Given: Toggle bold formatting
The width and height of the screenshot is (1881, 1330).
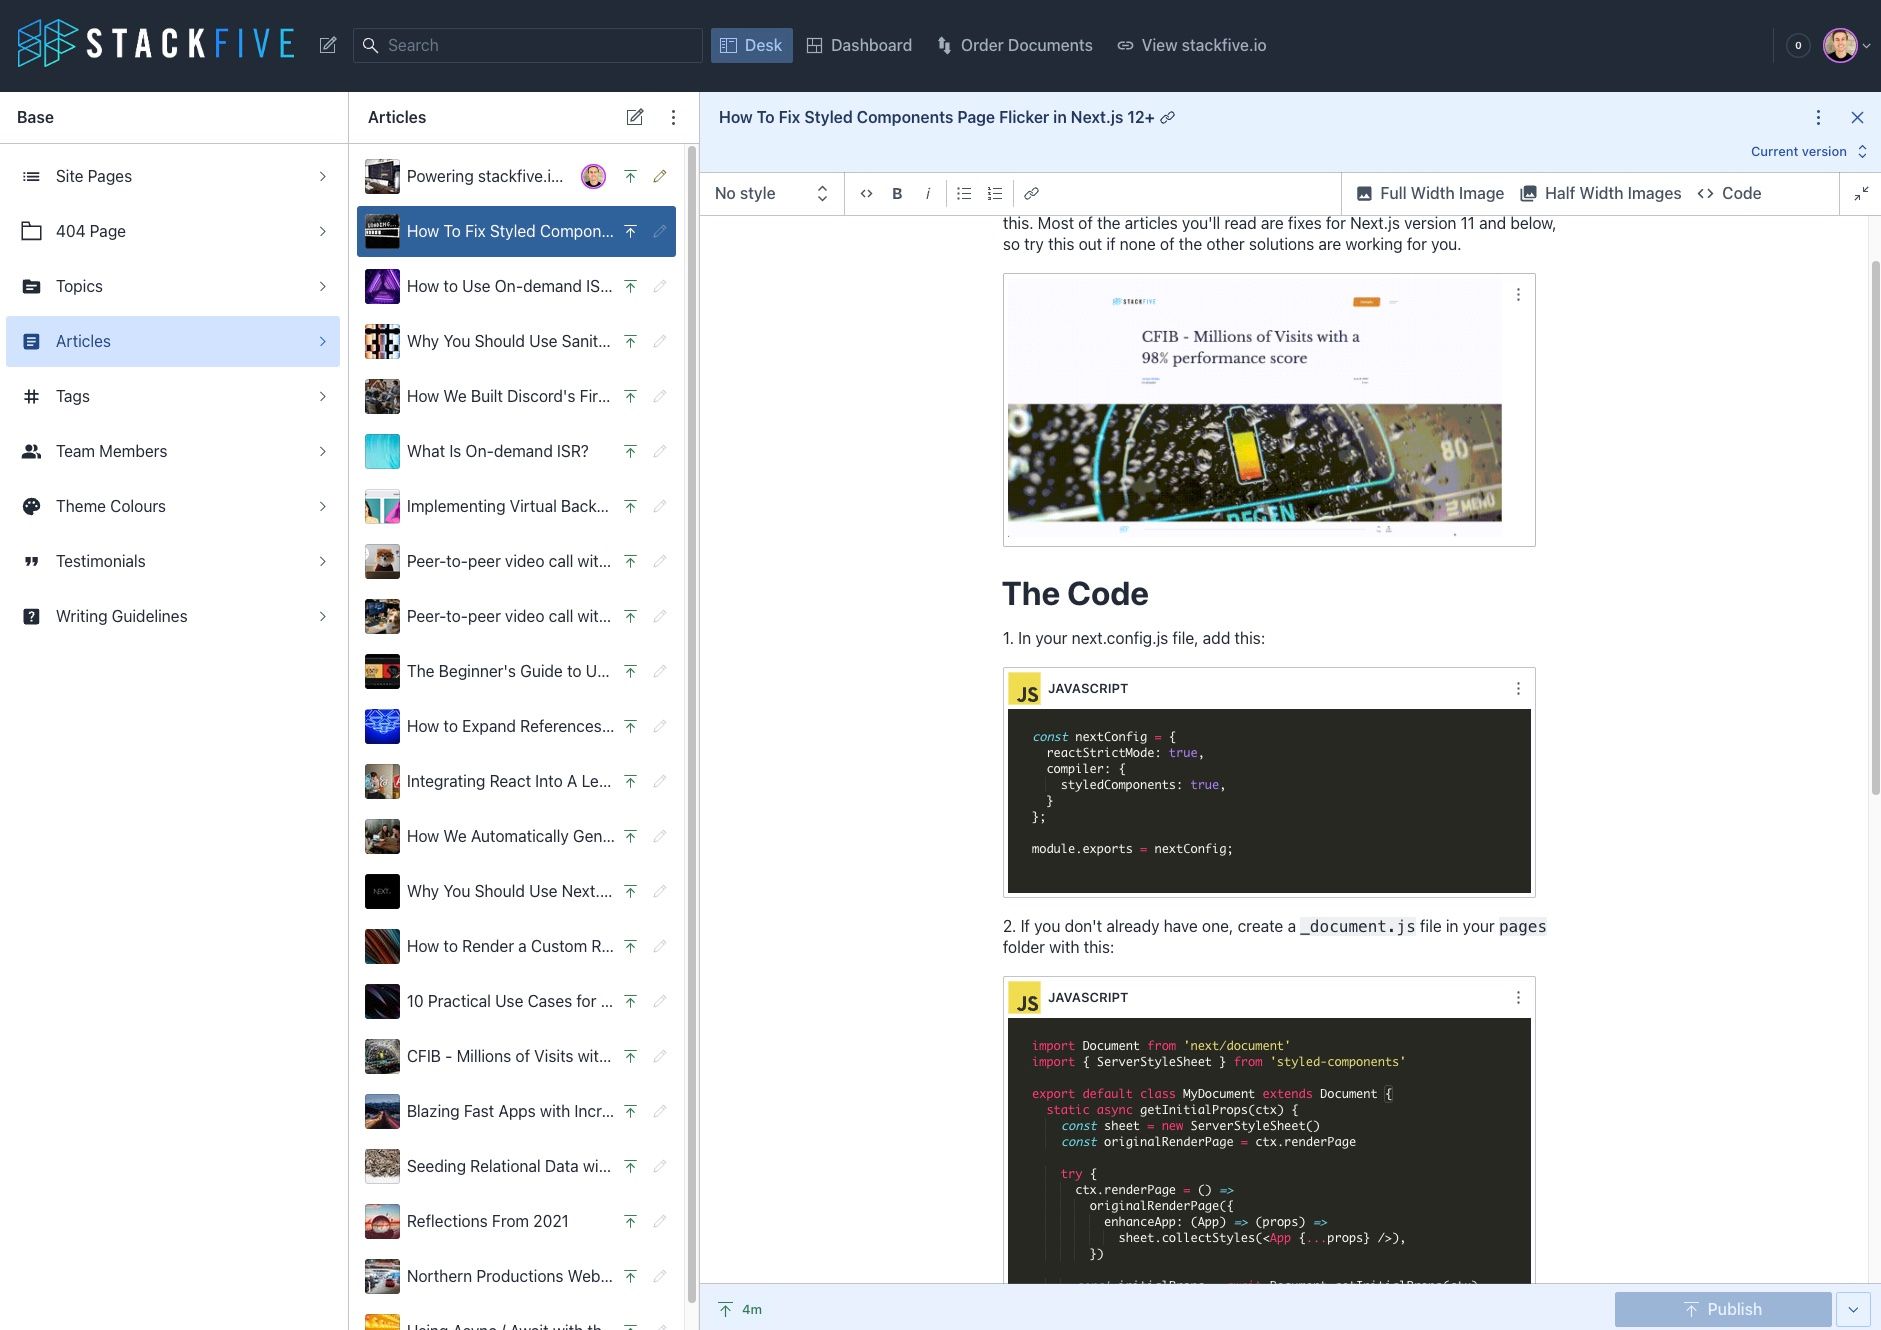Looking at the screenshot, I should (x=897, y=193).
